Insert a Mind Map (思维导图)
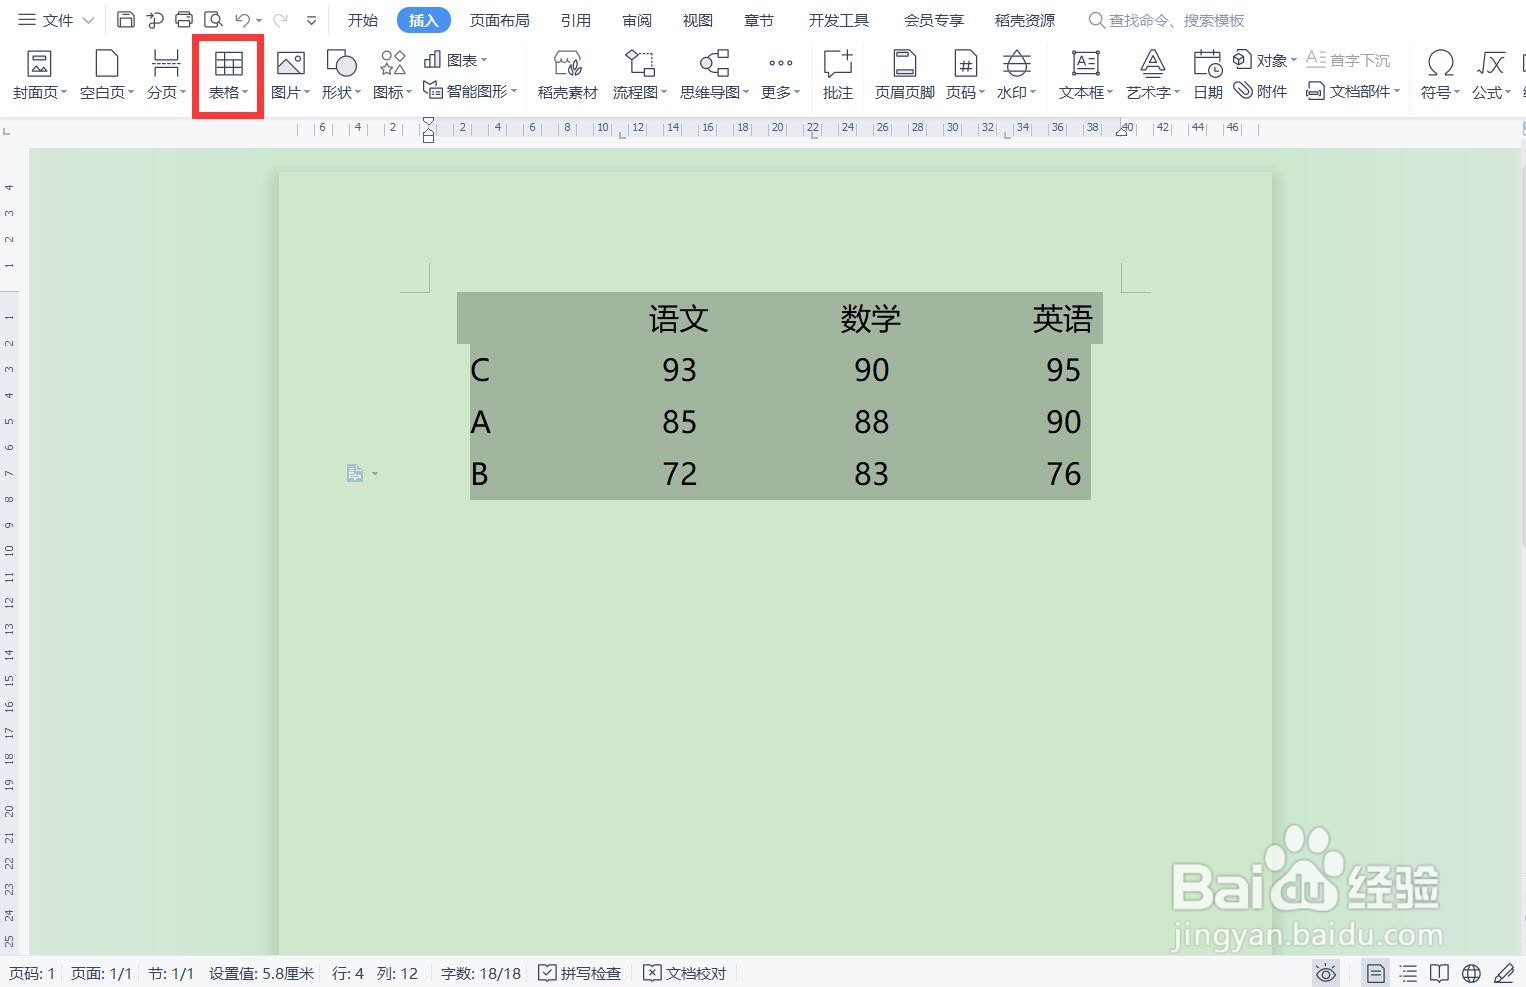This screenshot has height=987, width=1526. tap(714, 75)
